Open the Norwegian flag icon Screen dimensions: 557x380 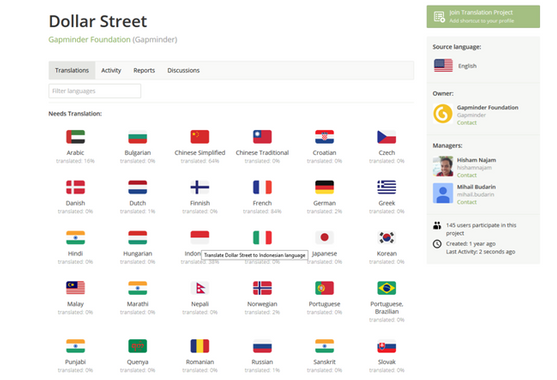(x=262, y=288)
